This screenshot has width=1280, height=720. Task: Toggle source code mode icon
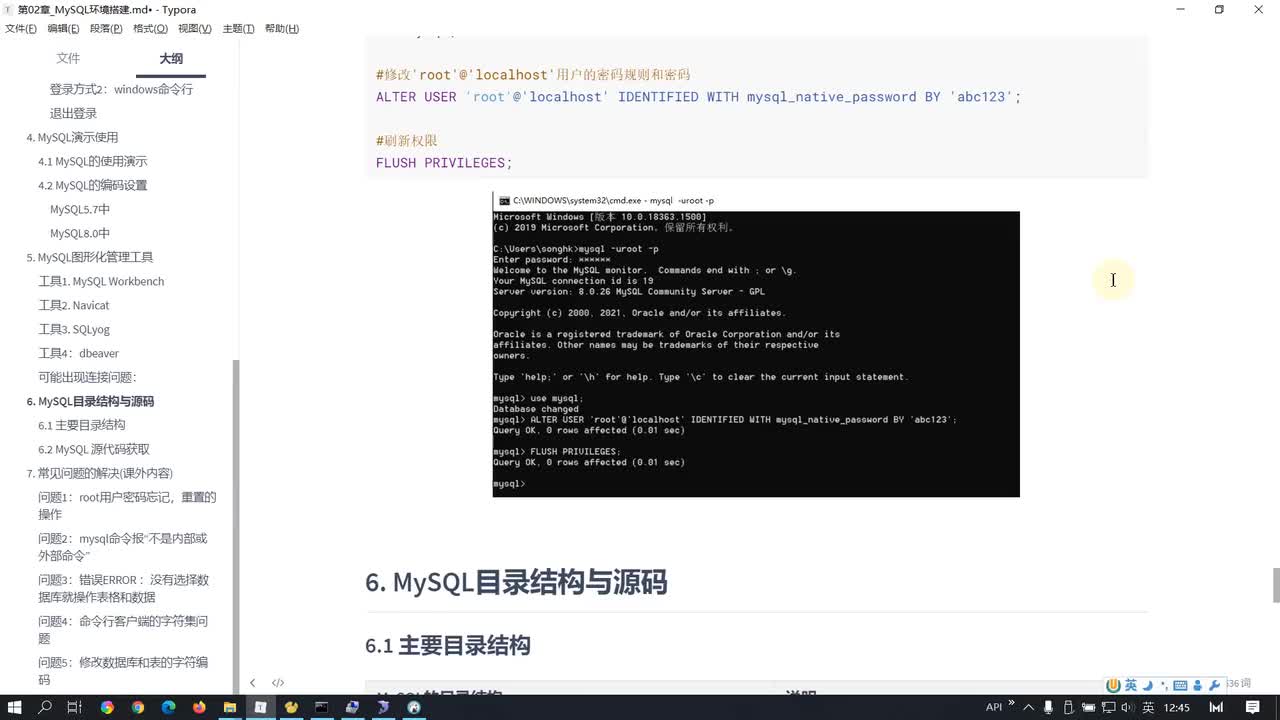(x=278, y=683)
